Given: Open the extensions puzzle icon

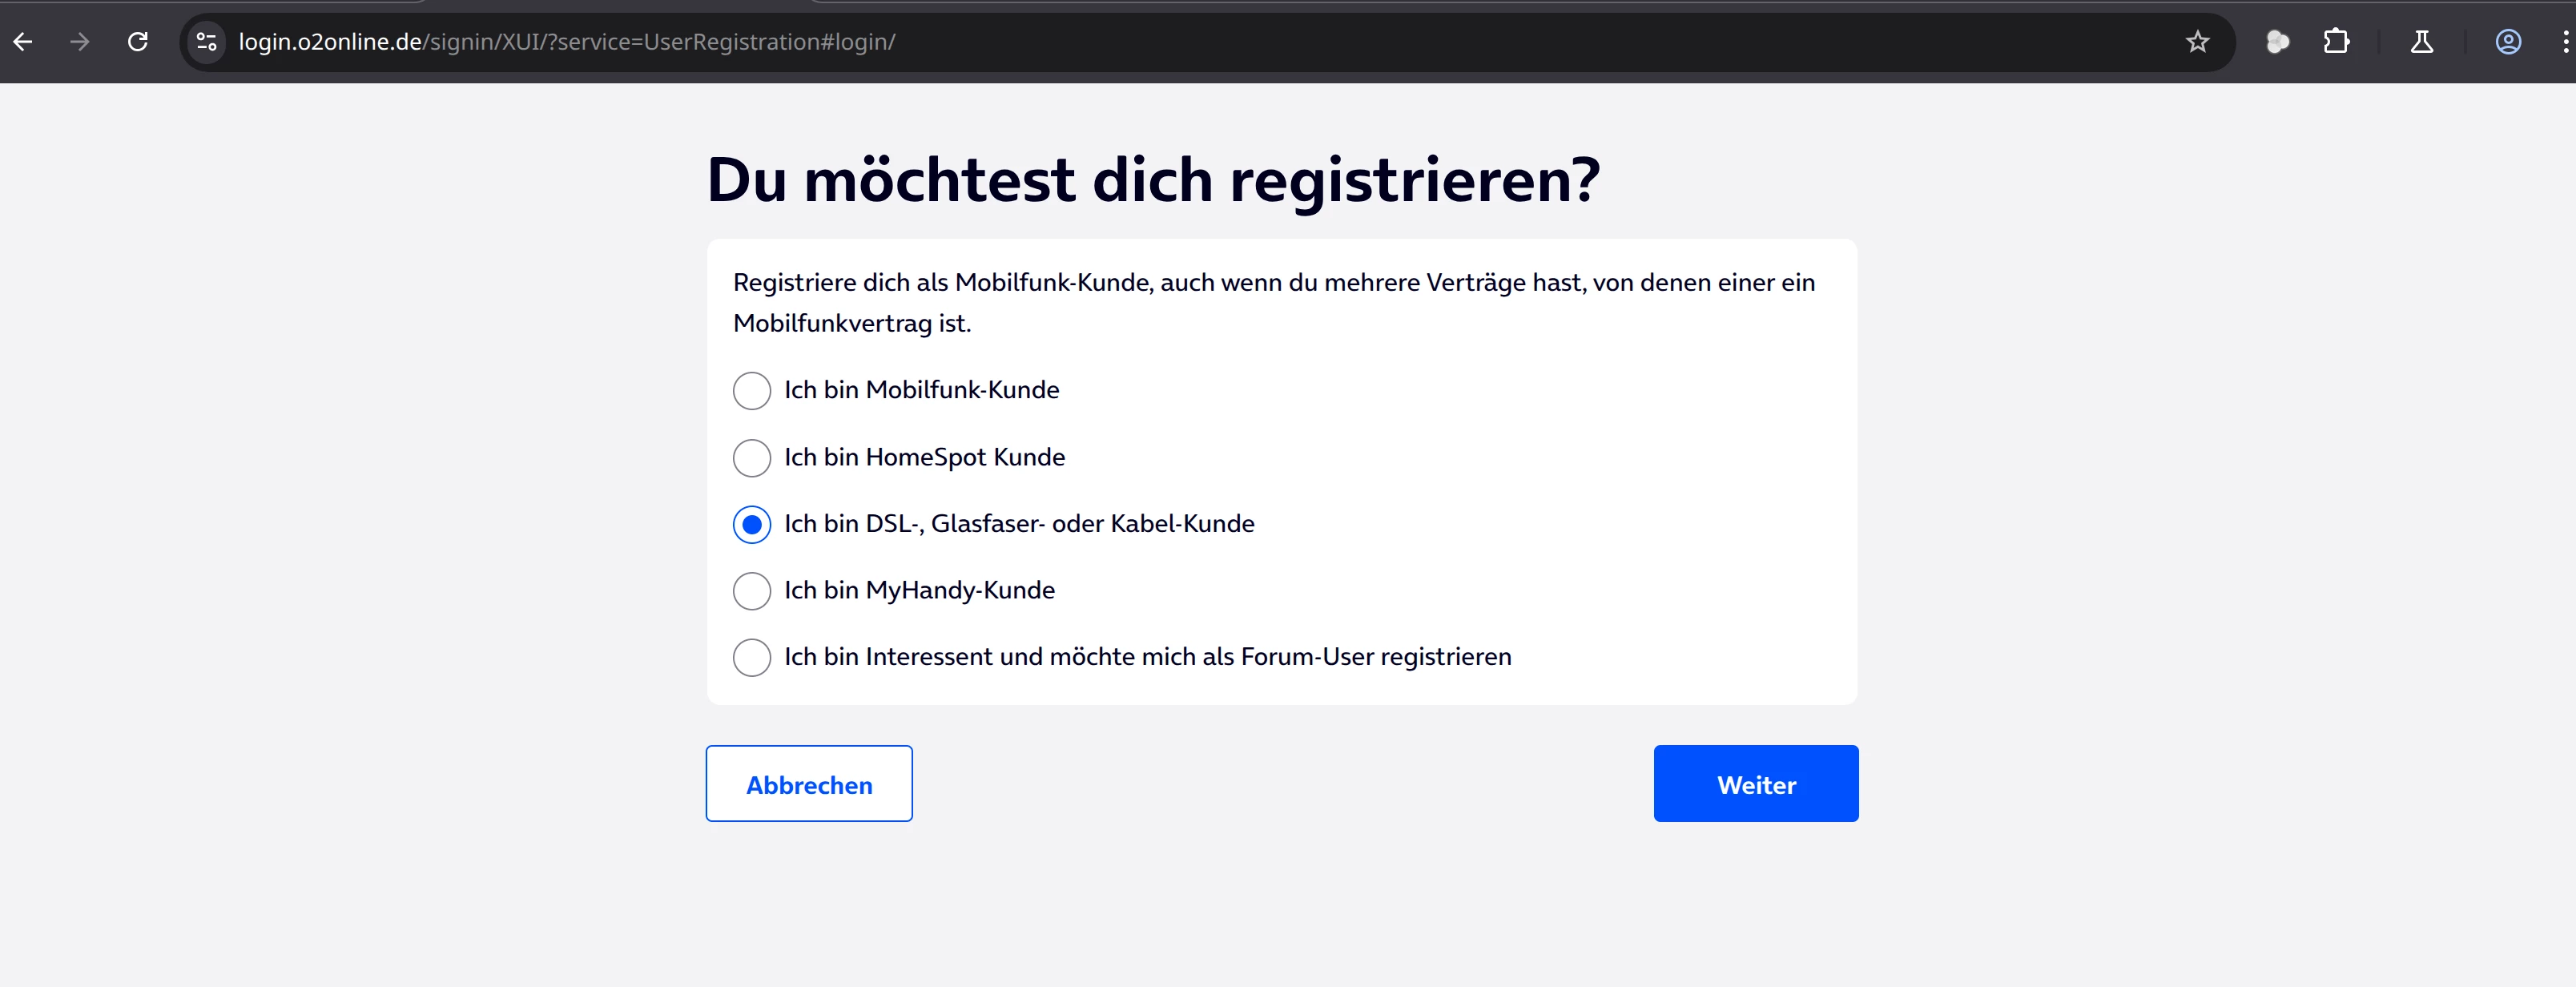Looking at the screenshot, I should click(2336, 42).
